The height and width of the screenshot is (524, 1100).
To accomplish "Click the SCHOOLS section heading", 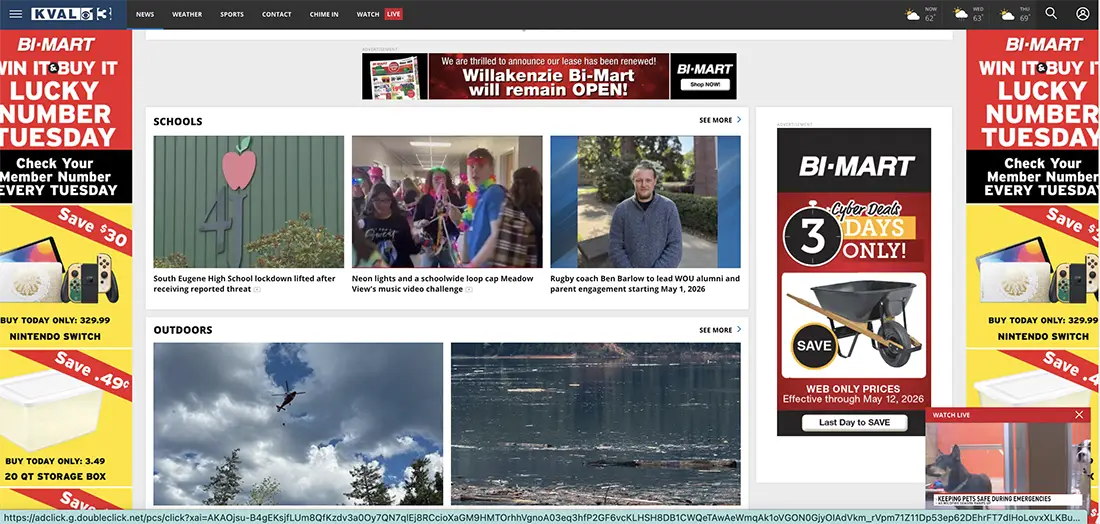I will click(x=177, y=121).
